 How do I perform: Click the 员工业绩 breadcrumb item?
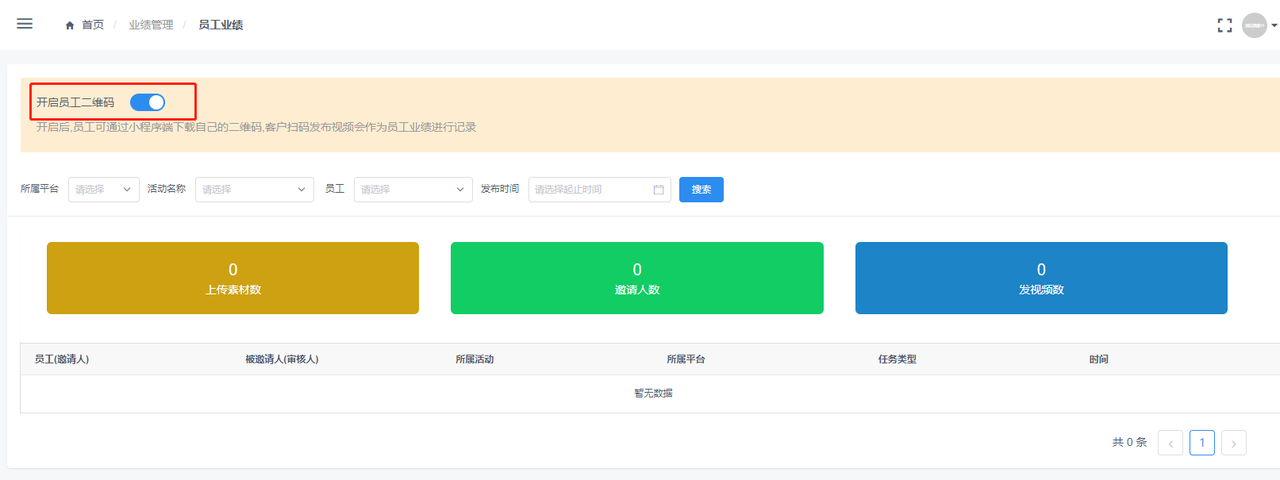220,25
